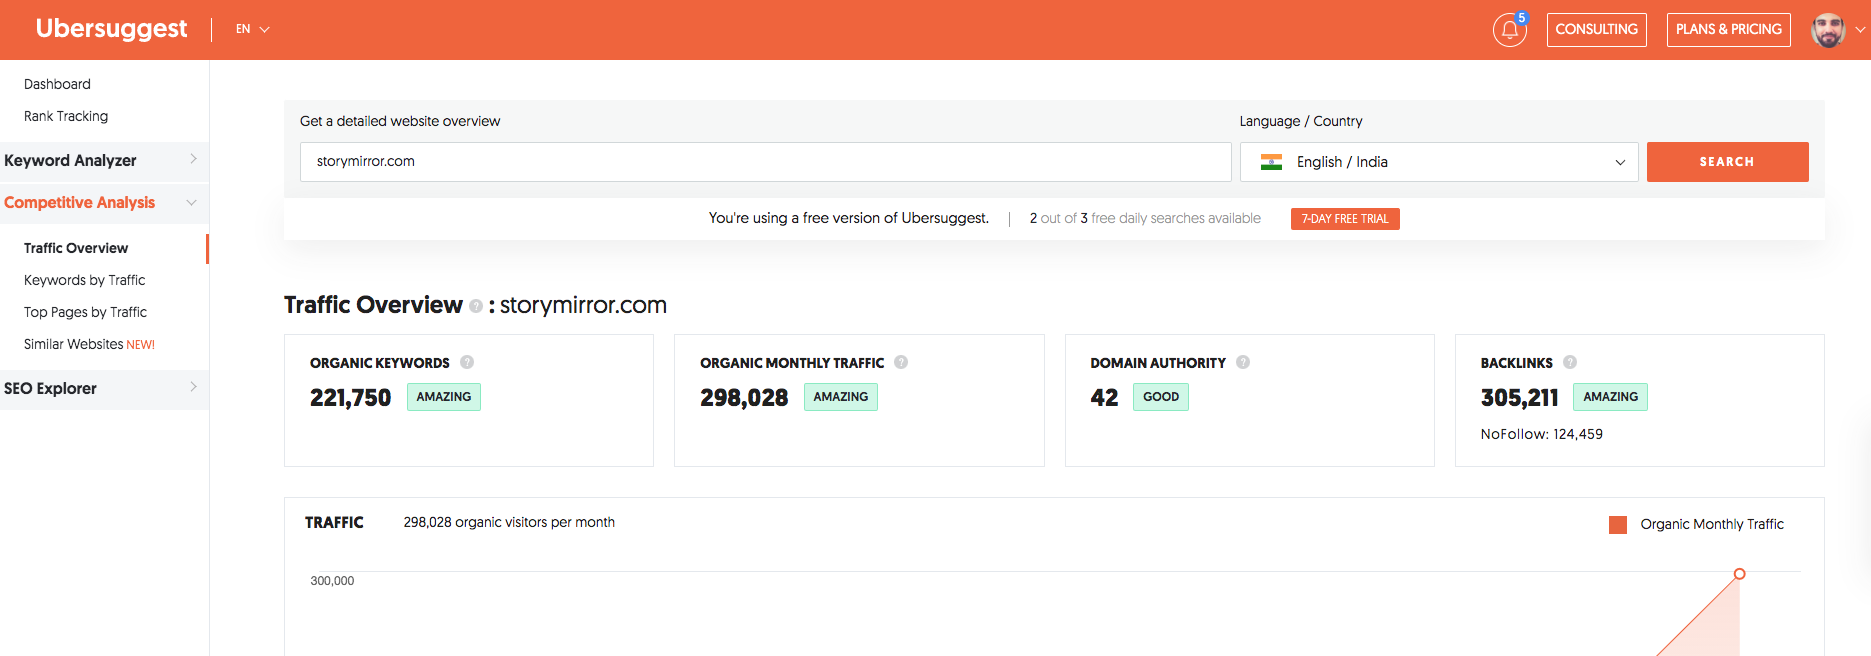
Task: Click help icon beside Traffic Overview heading
Action: pyautogui.click(x=476, y=306)
